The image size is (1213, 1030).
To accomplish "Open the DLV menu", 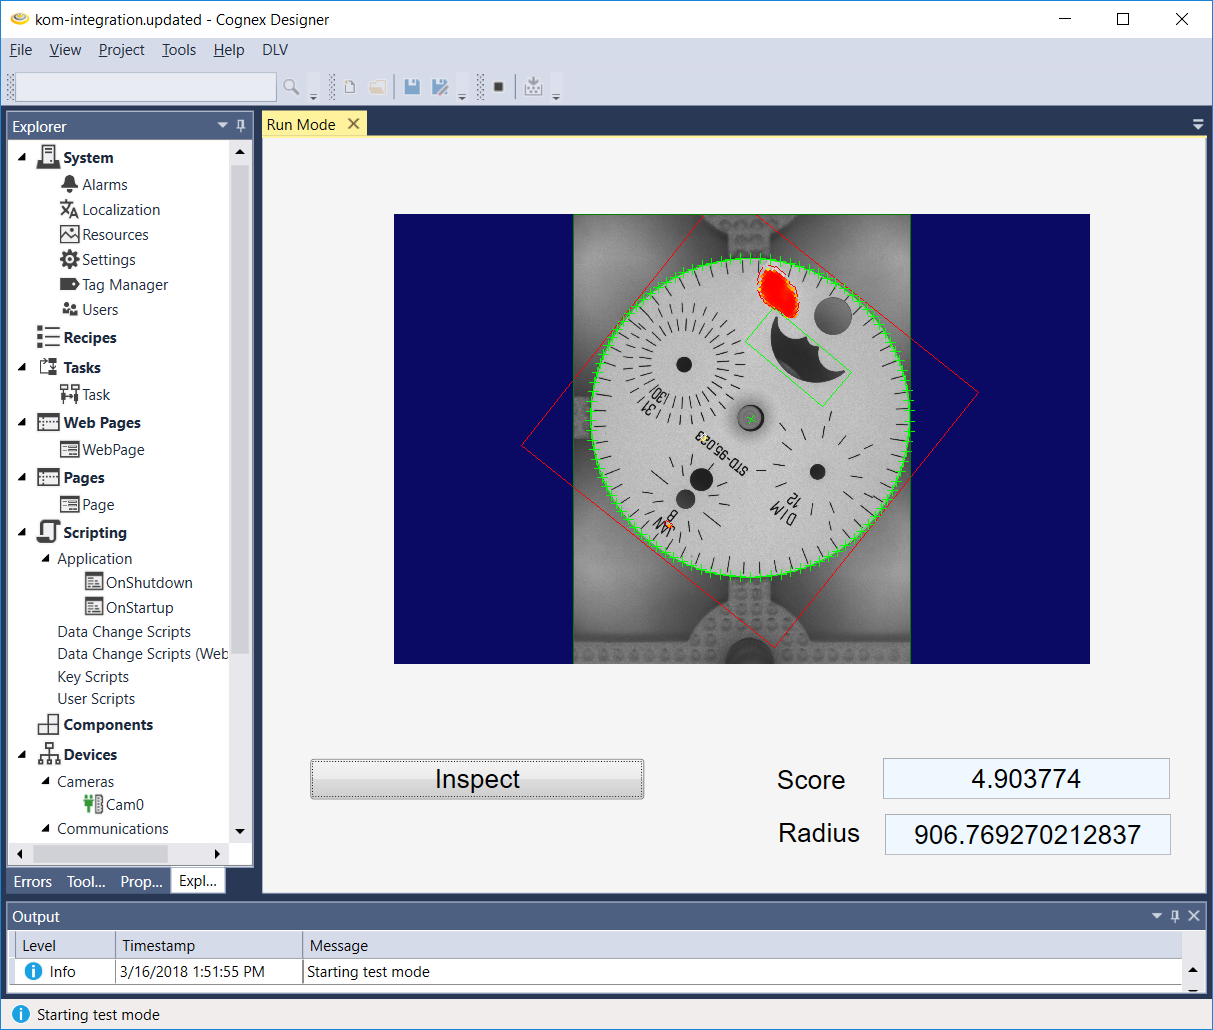I will coord(274,49).
